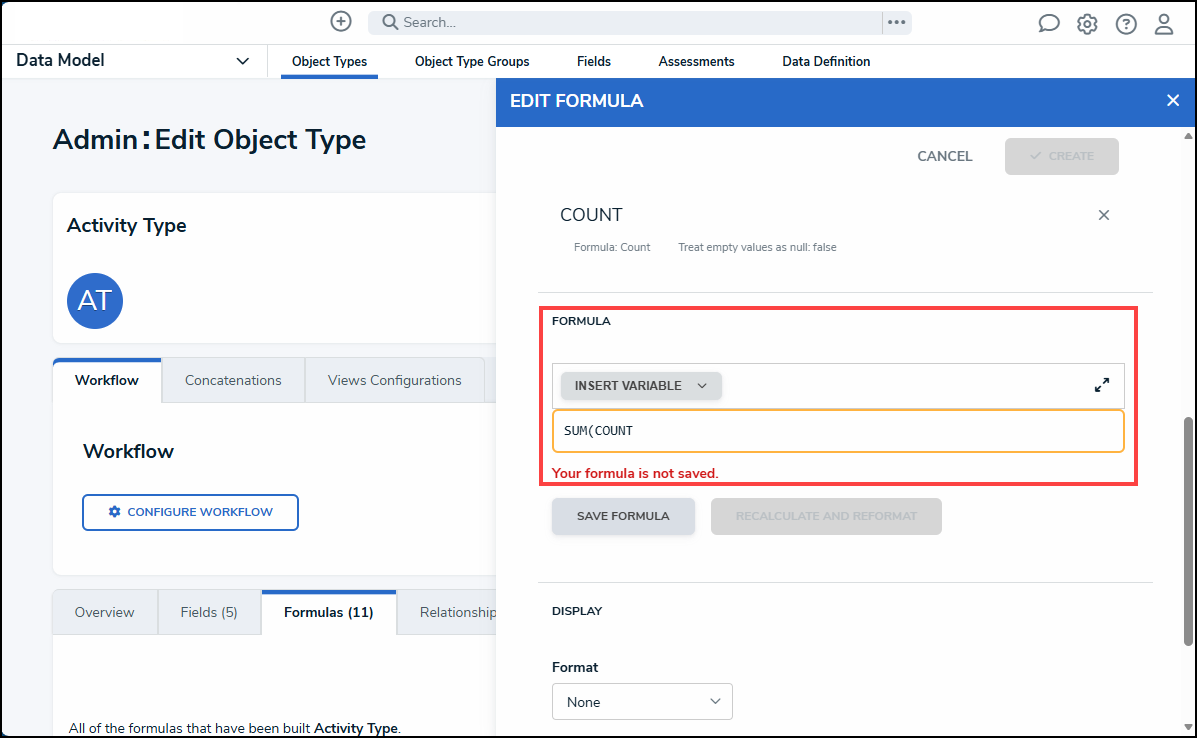Close the Edit Formula panel
The height and width of the screenshot is (738, 1197).
coord(1173,101)
